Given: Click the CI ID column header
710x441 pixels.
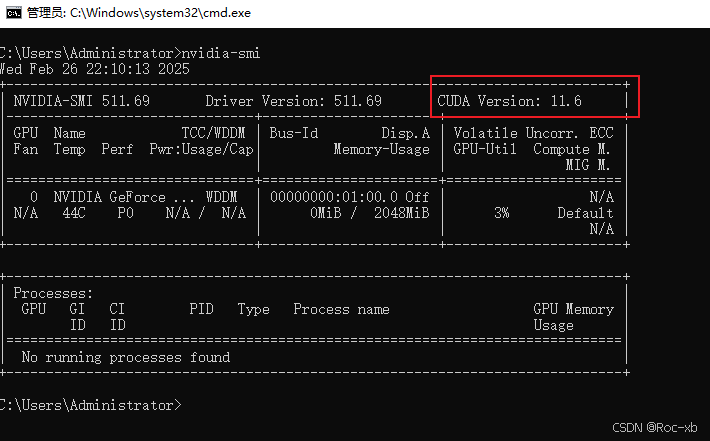Looking at the screenshot, I should [x=117, y=317].
